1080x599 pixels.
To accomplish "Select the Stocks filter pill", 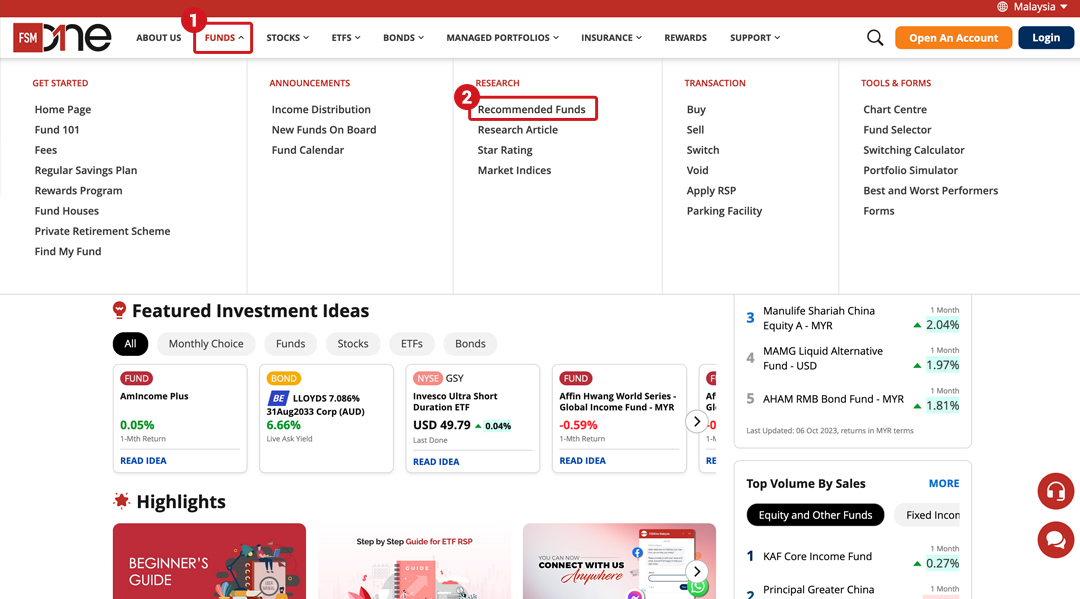I will point(353,344).
